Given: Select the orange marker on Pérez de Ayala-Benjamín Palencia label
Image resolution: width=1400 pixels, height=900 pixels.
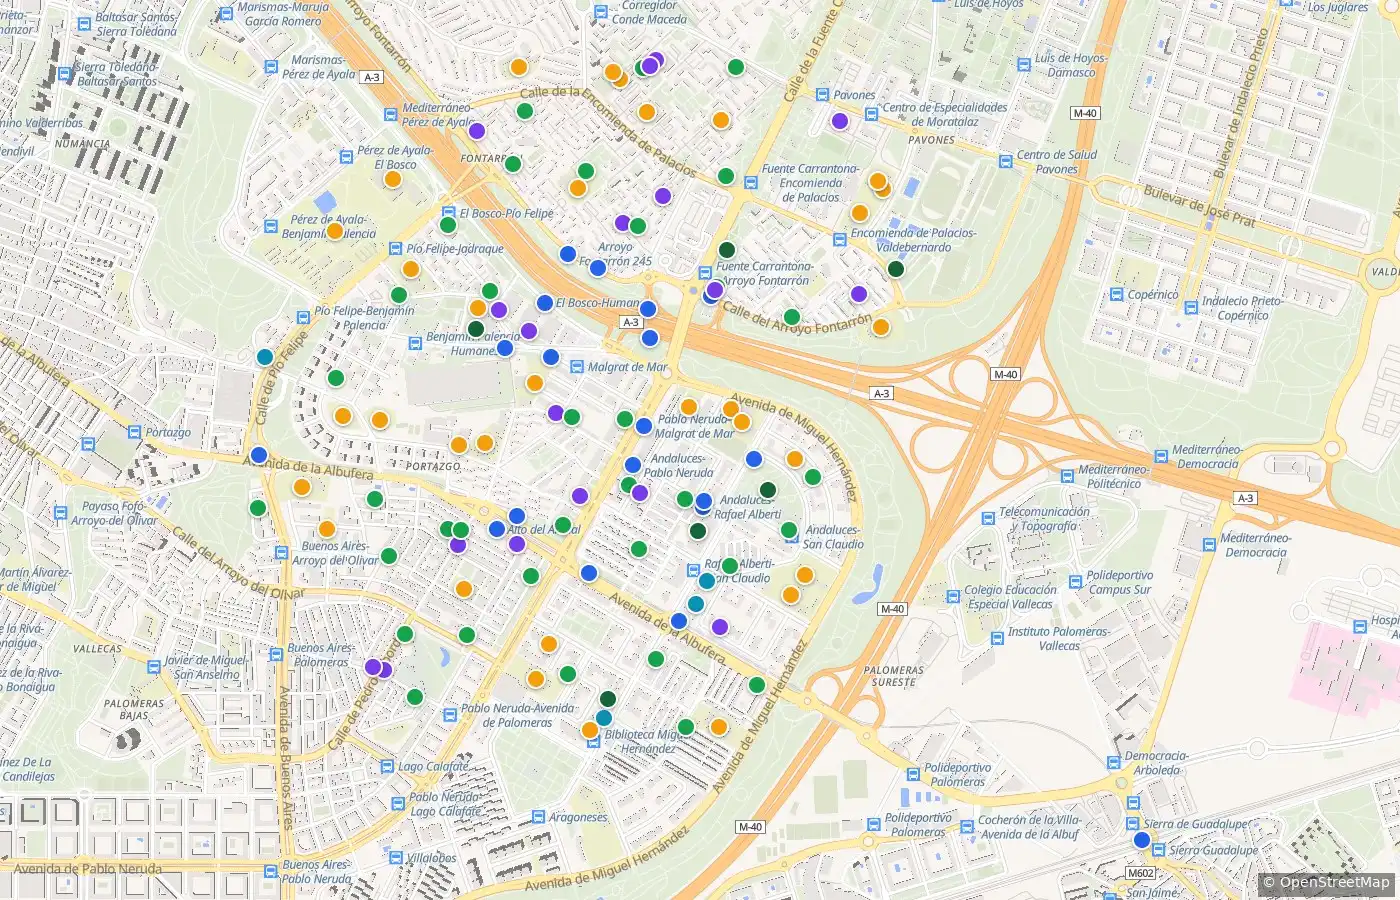Looking at the screenshot, I should click(335, 231).
